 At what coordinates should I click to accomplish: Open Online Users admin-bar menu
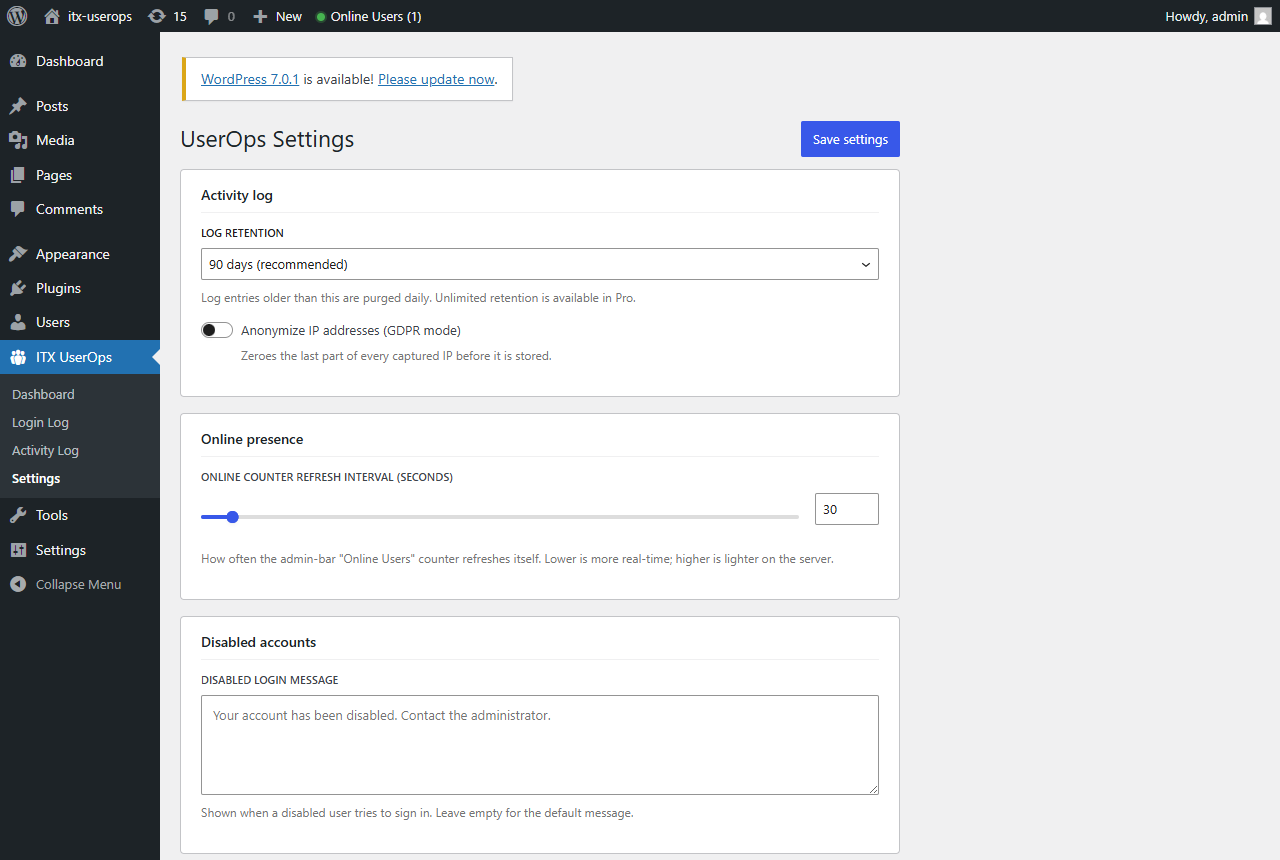click(x=368, y=16)
